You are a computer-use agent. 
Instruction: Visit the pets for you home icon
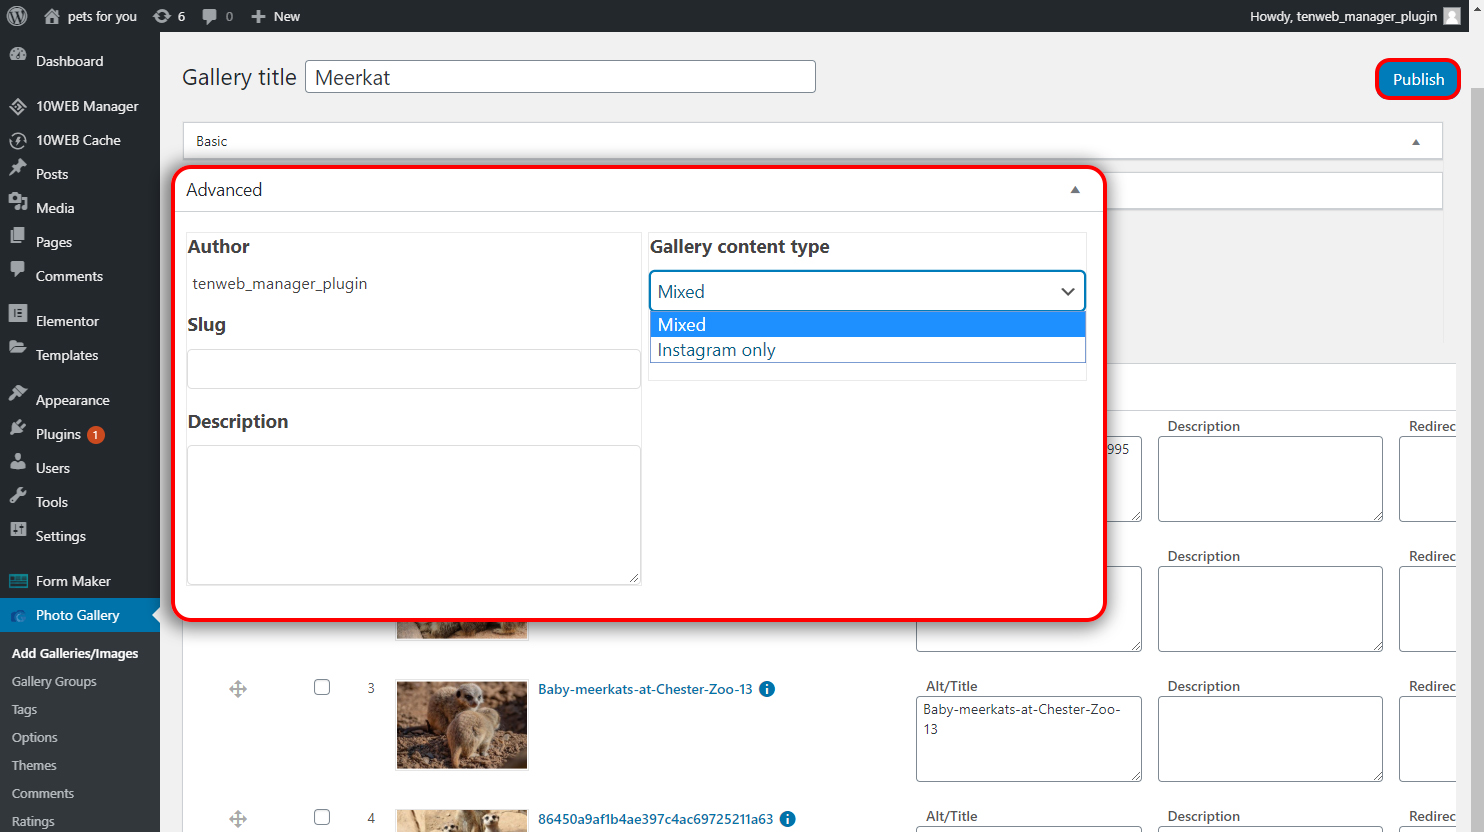[52, 16]
